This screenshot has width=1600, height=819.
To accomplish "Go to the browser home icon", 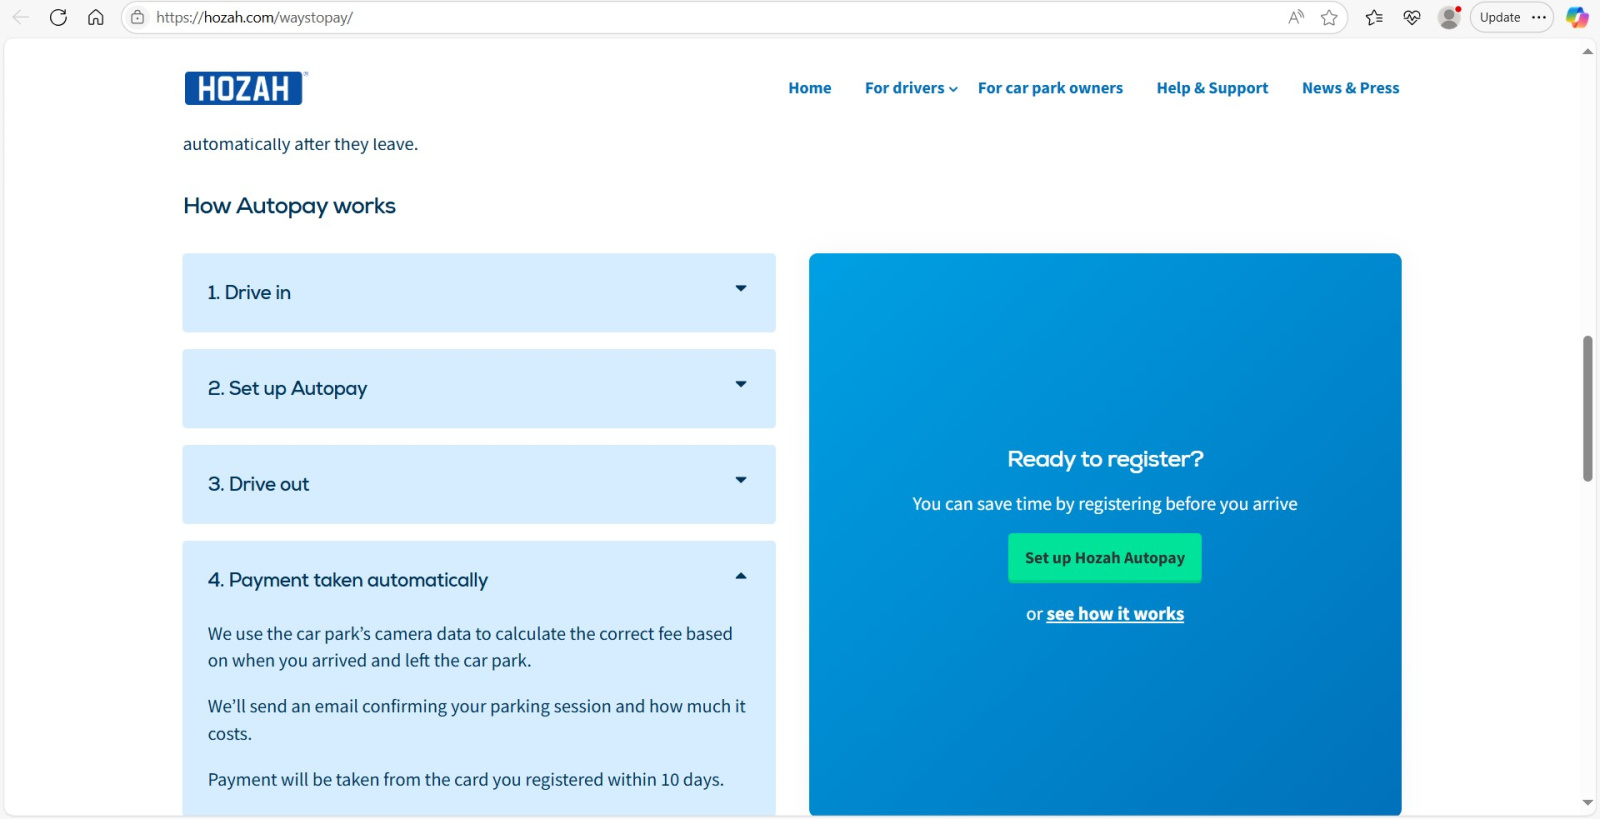I will tap(96, 17).
